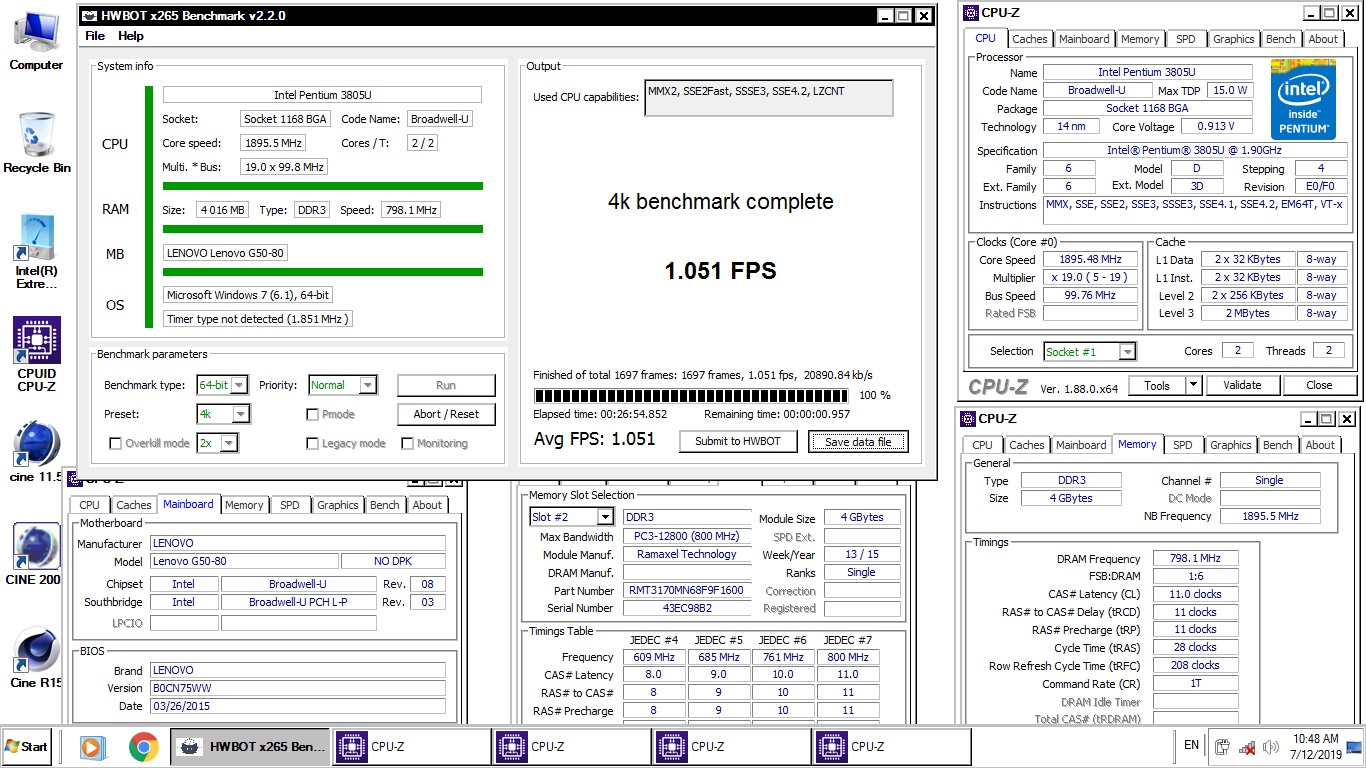The width and height of the screenshot is (1366, 768).
Task: Click the Part Number RMT3170MN68F9F1600 field
Action: pyautogui.click(x=686, y=590)
